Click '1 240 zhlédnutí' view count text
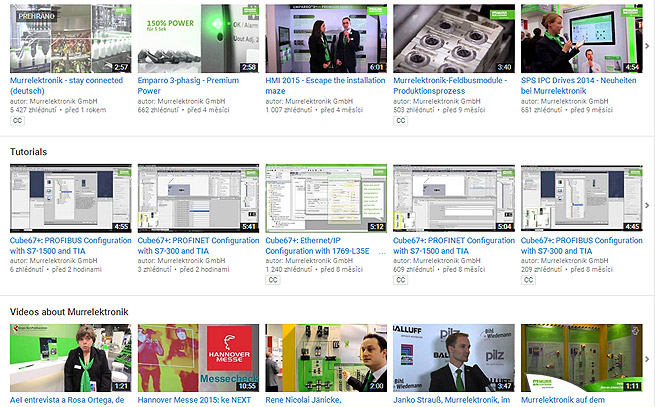Screen dimensions: 655x407 pos(289,270)
